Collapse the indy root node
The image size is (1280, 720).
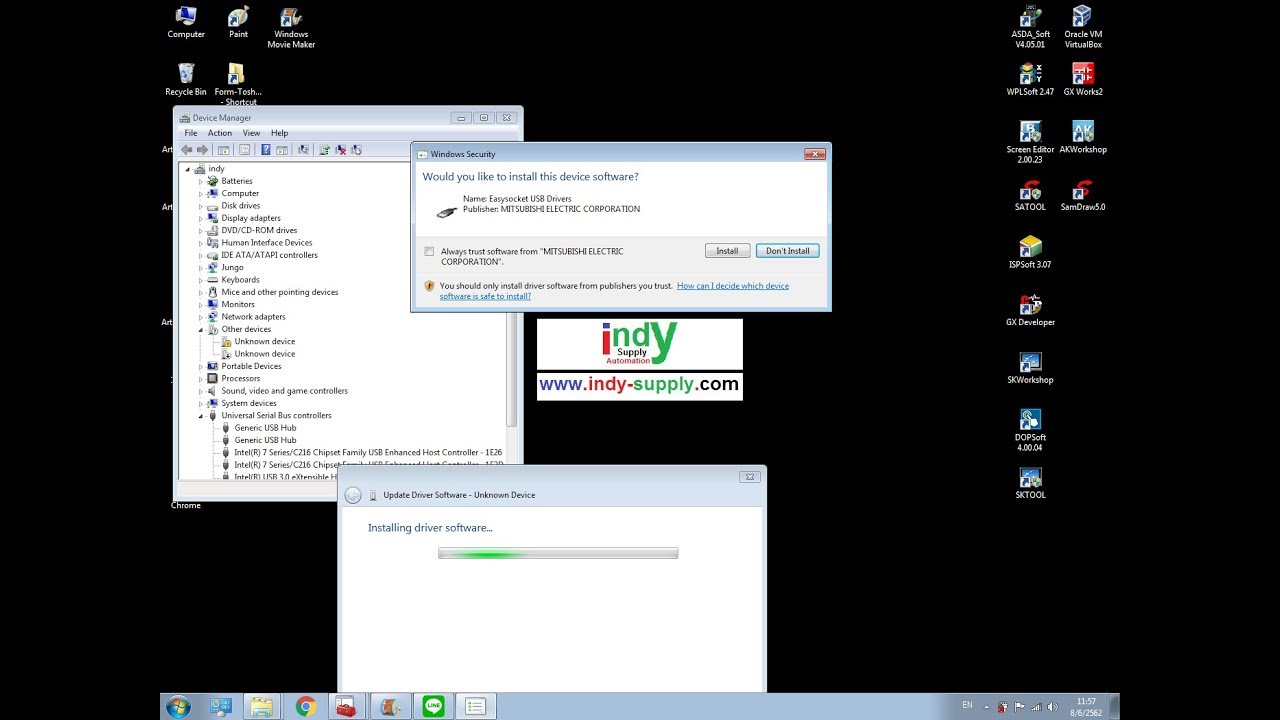point(187,169)
